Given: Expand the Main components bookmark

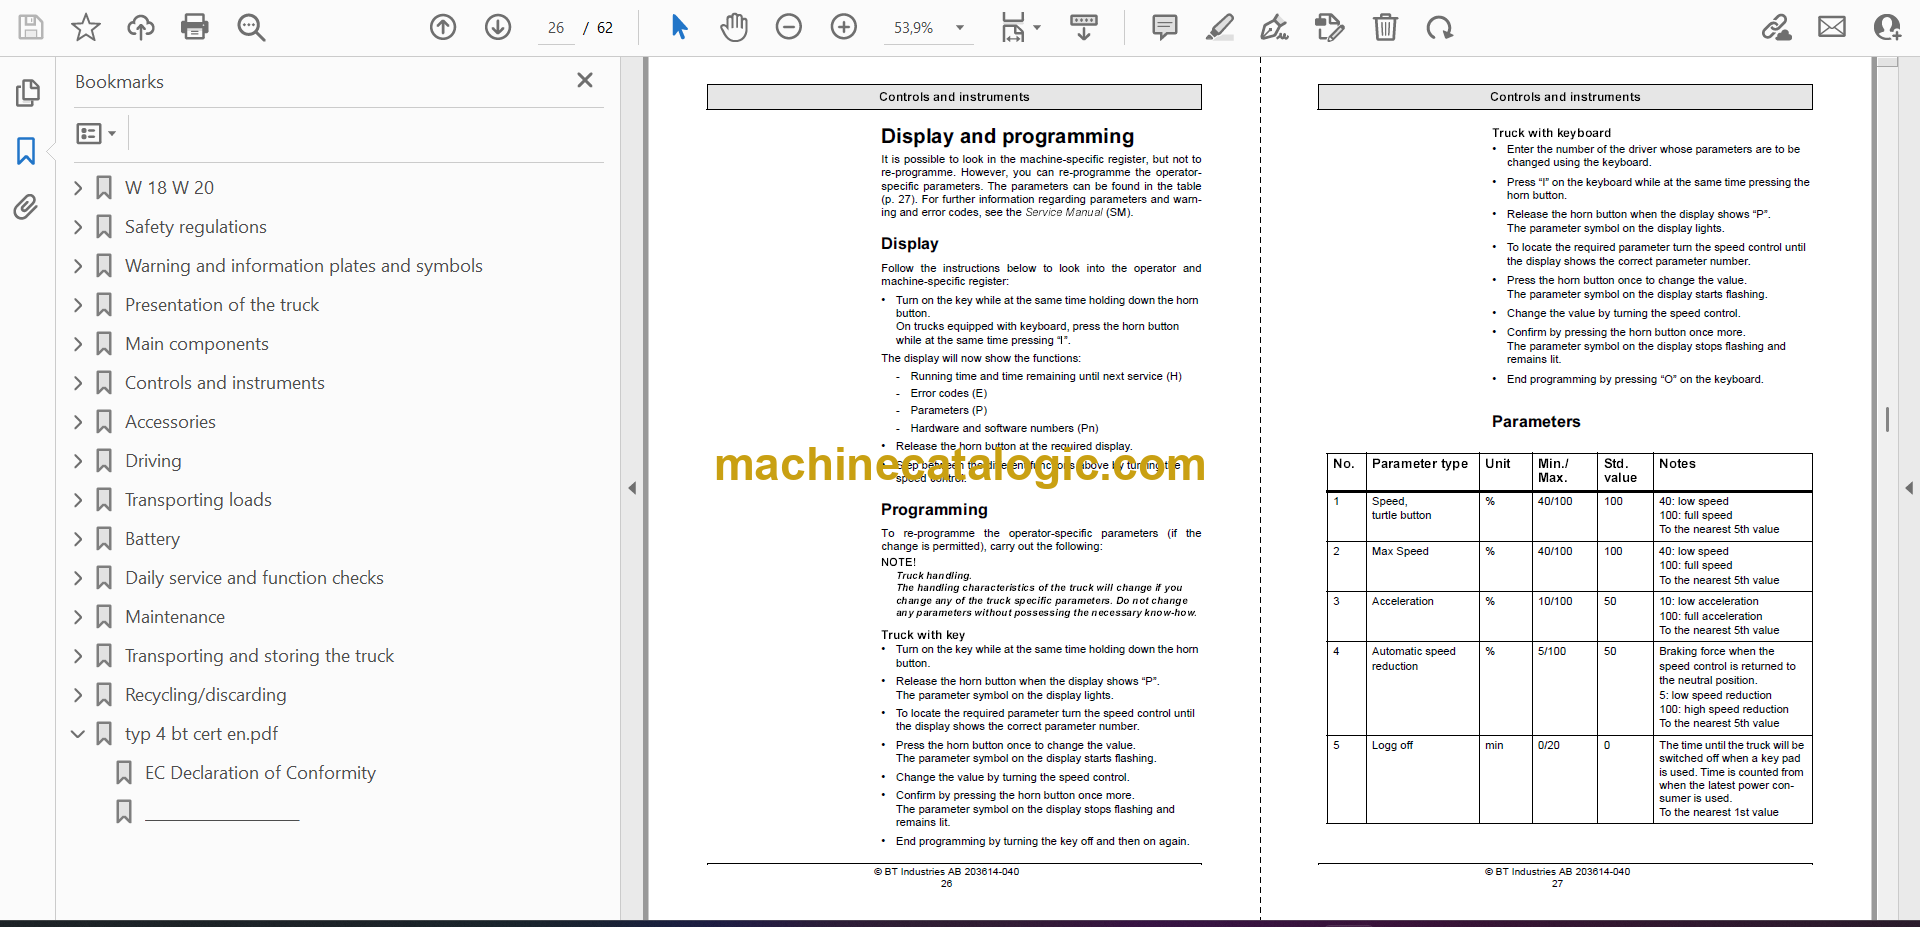Looking at the screenshot, I should pos(78,344).
